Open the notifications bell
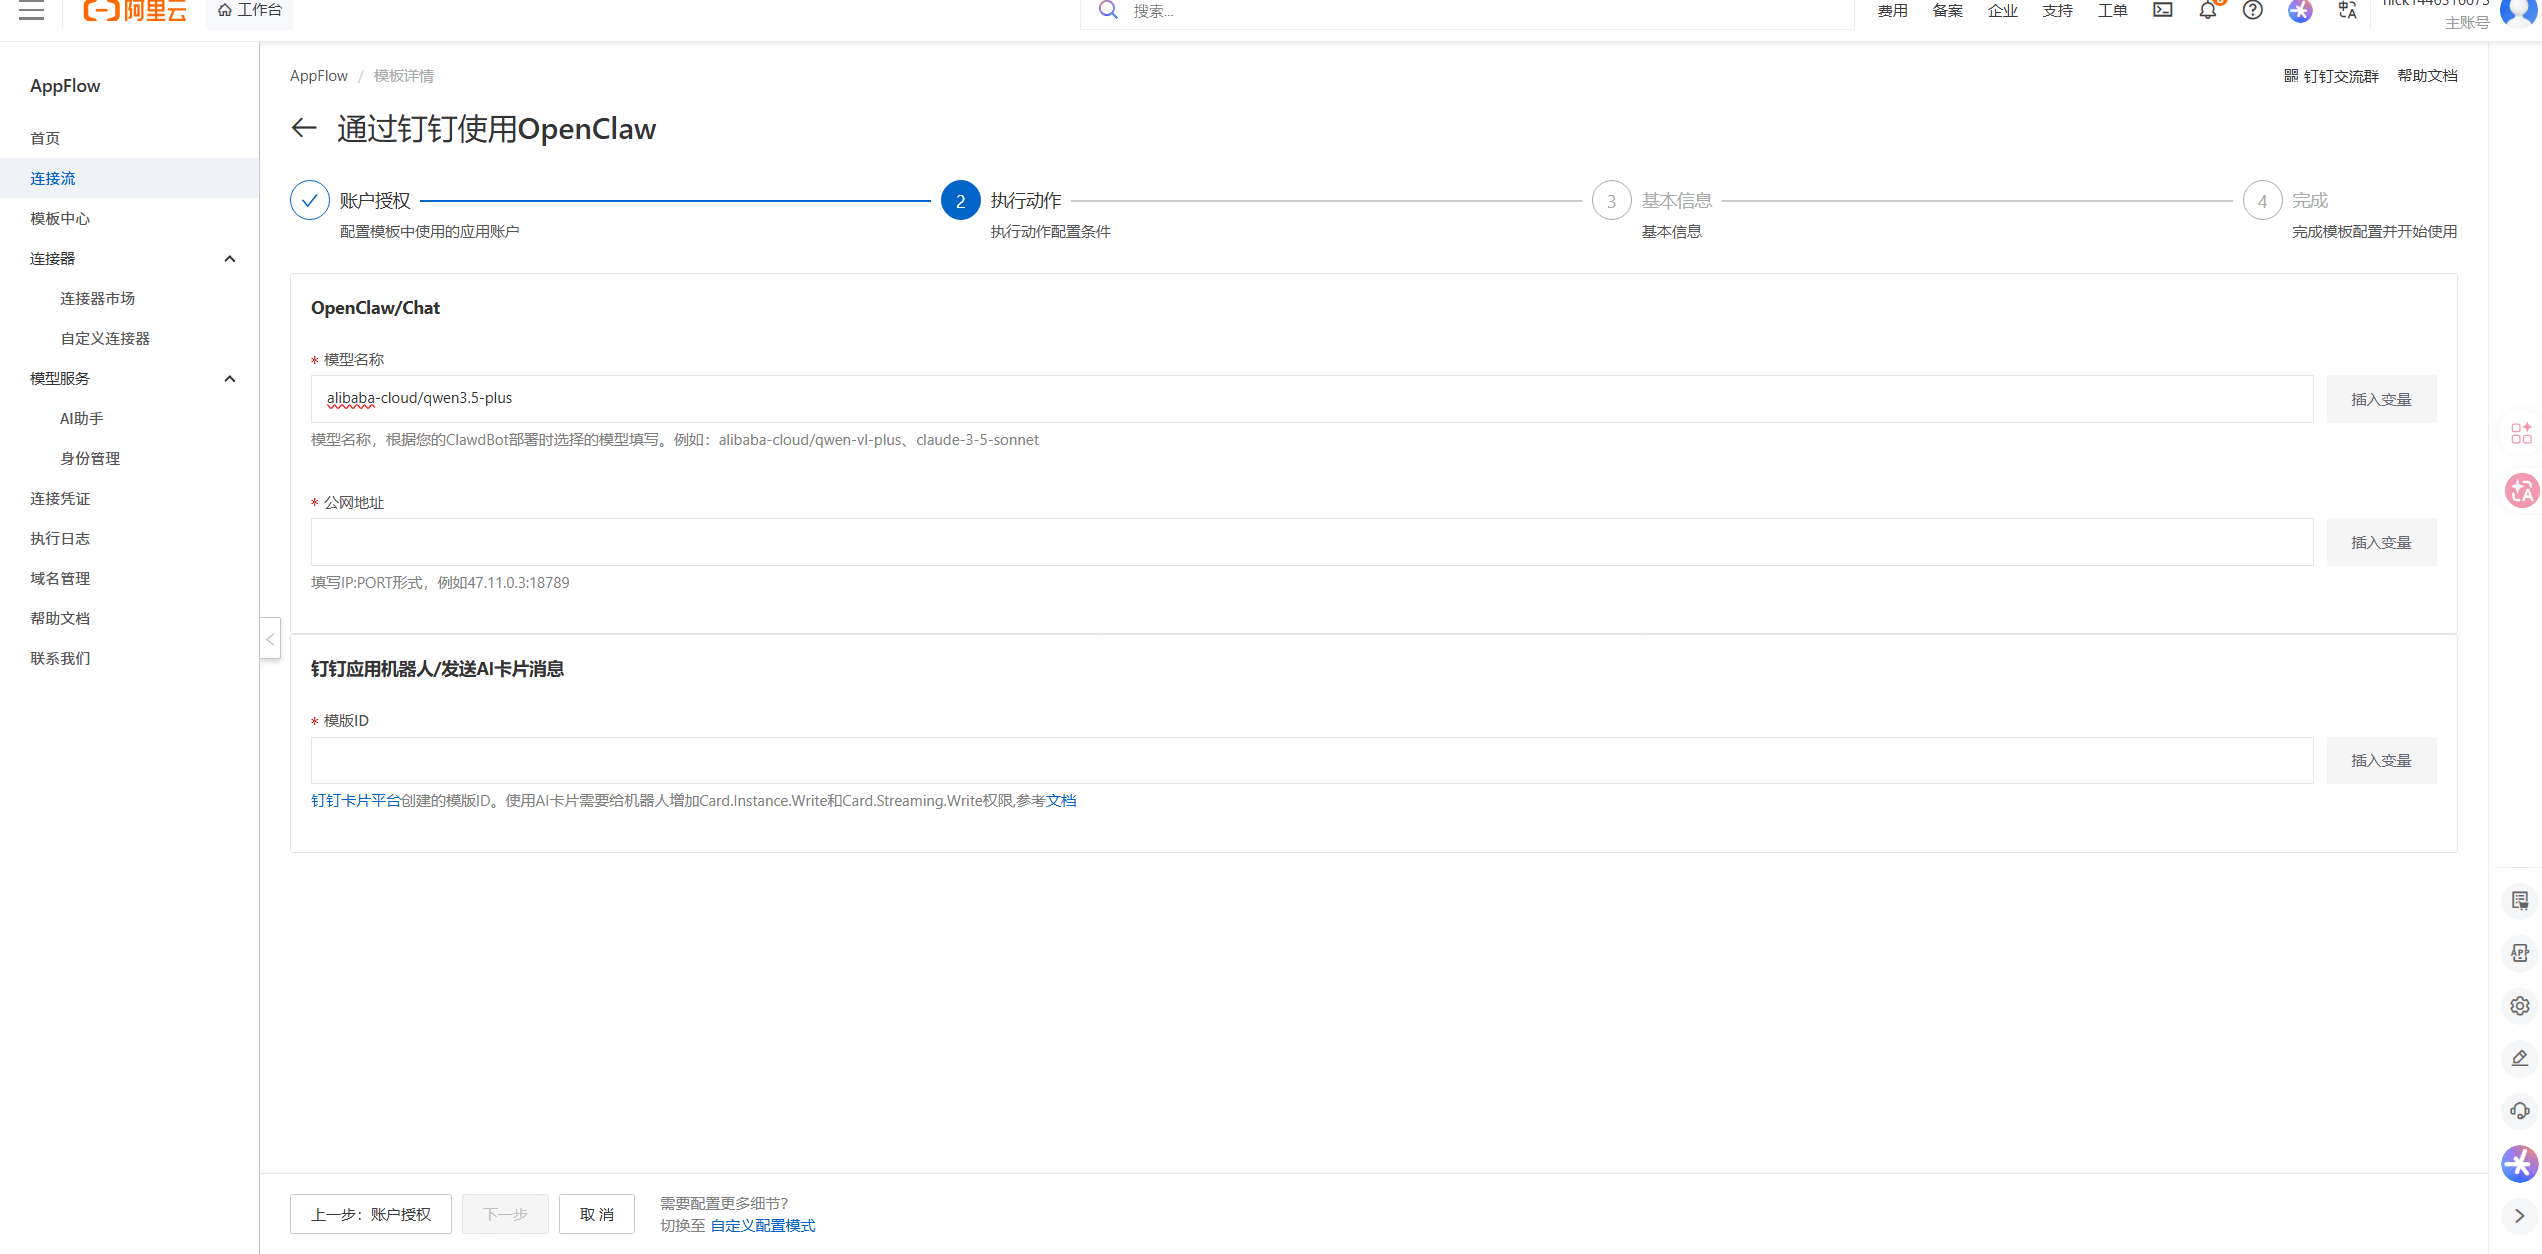The height and width of the screenshot is (1254, 2542). coord(2207,11)
